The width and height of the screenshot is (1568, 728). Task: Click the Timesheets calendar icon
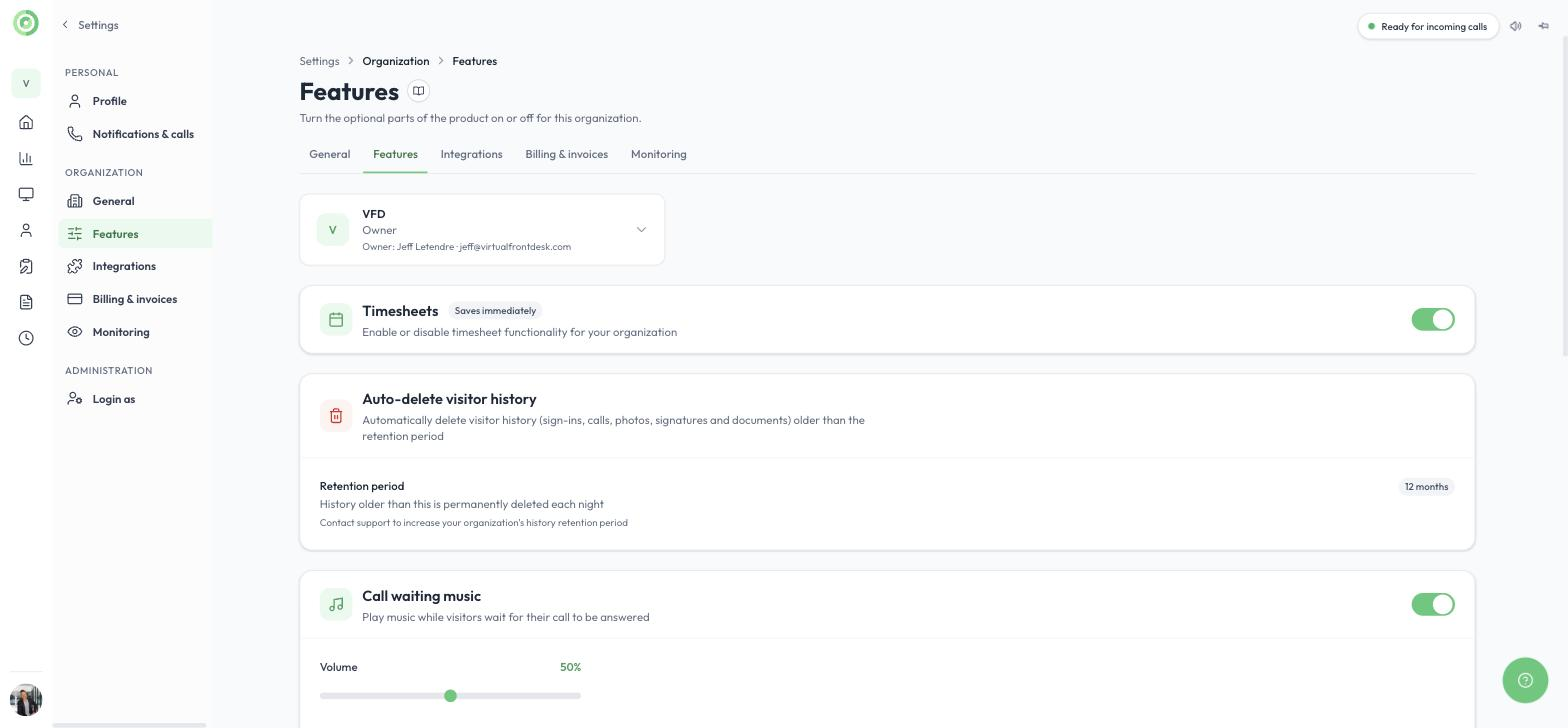point(336,320)
